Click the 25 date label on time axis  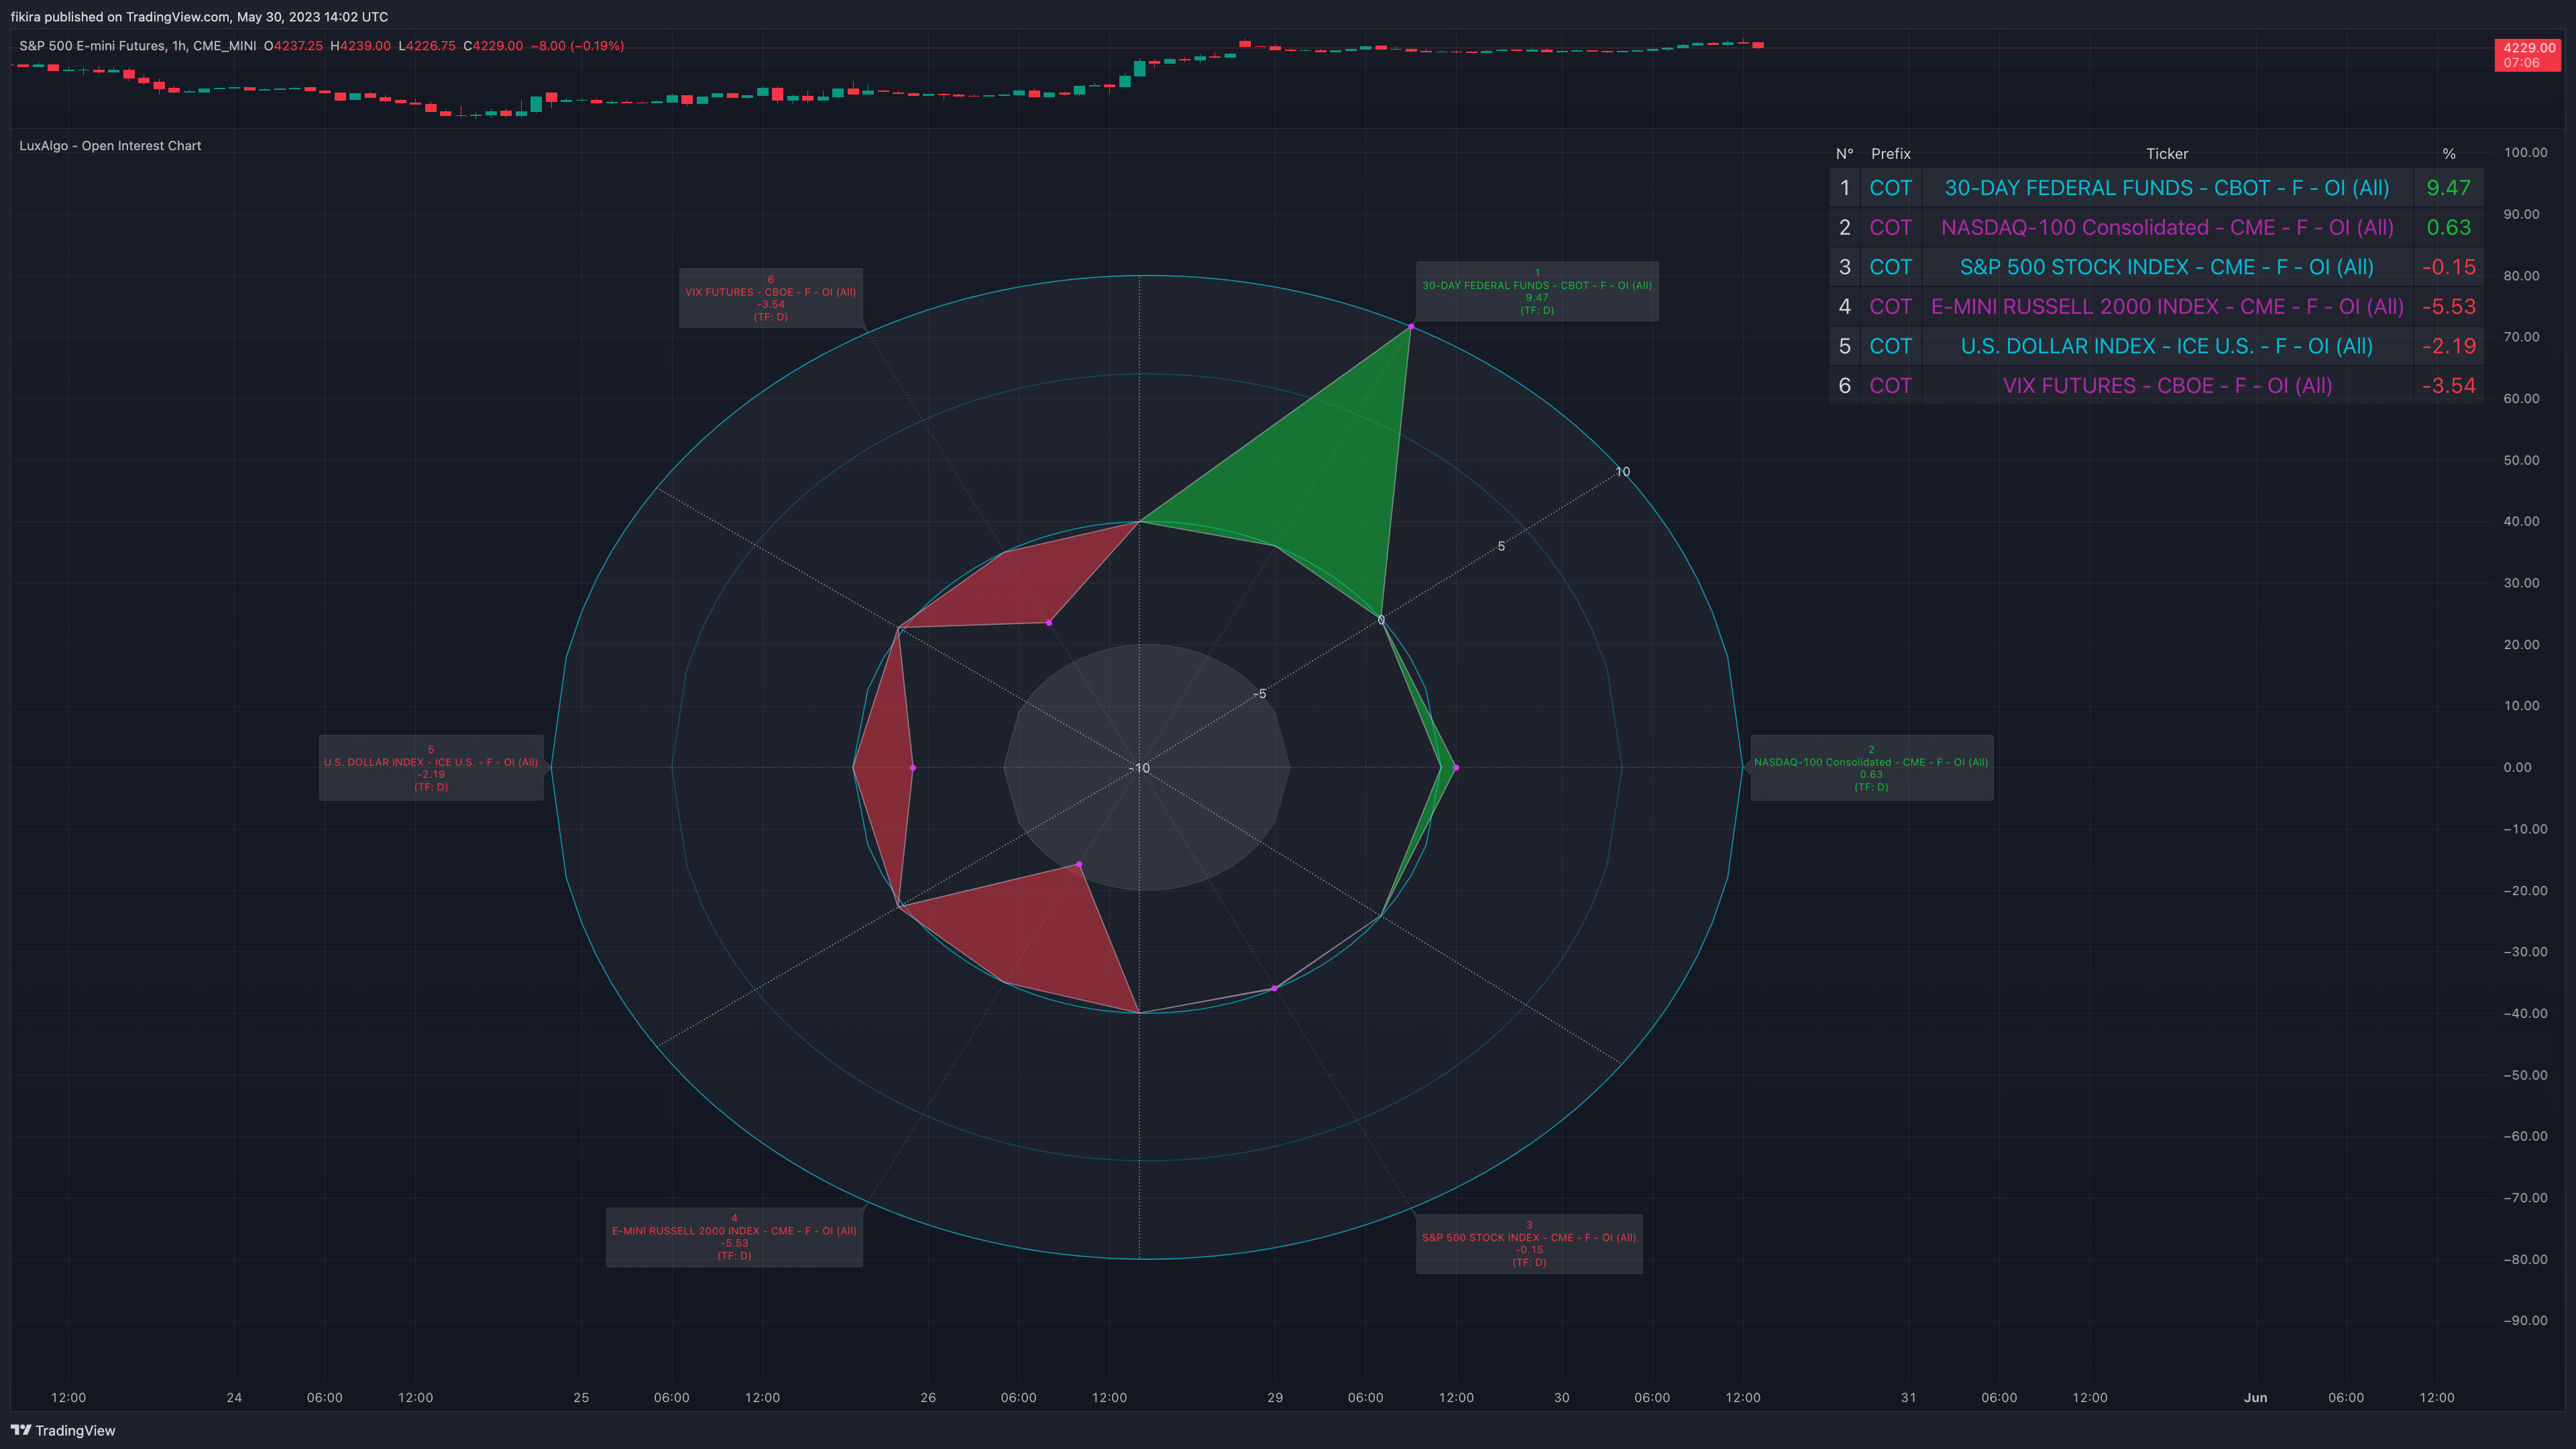[581, 1398]
